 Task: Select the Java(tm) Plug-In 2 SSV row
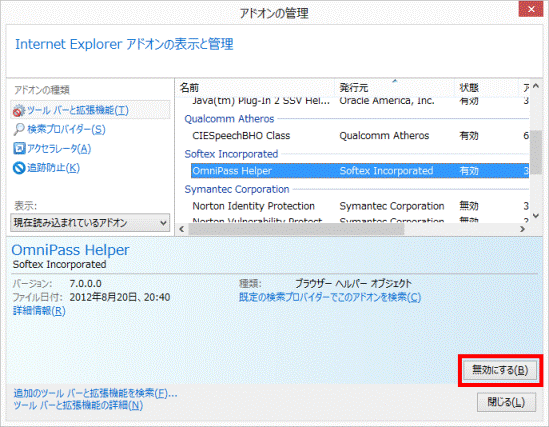coord(360,100)
